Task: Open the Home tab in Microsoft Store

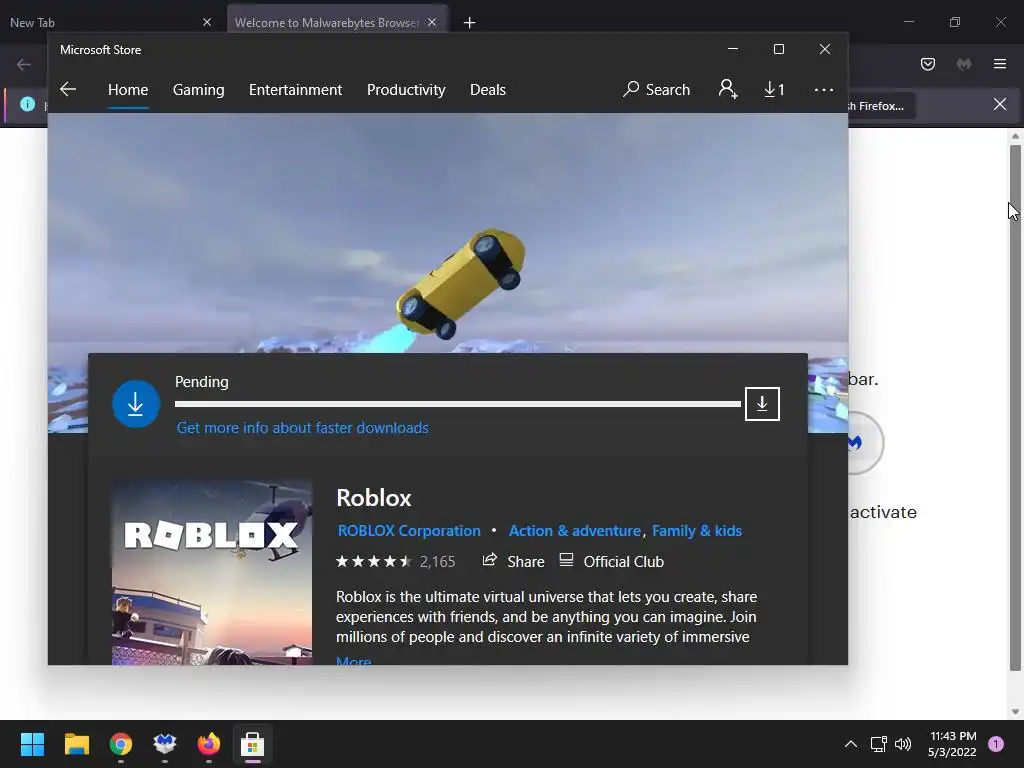Action: pos(128,89)
